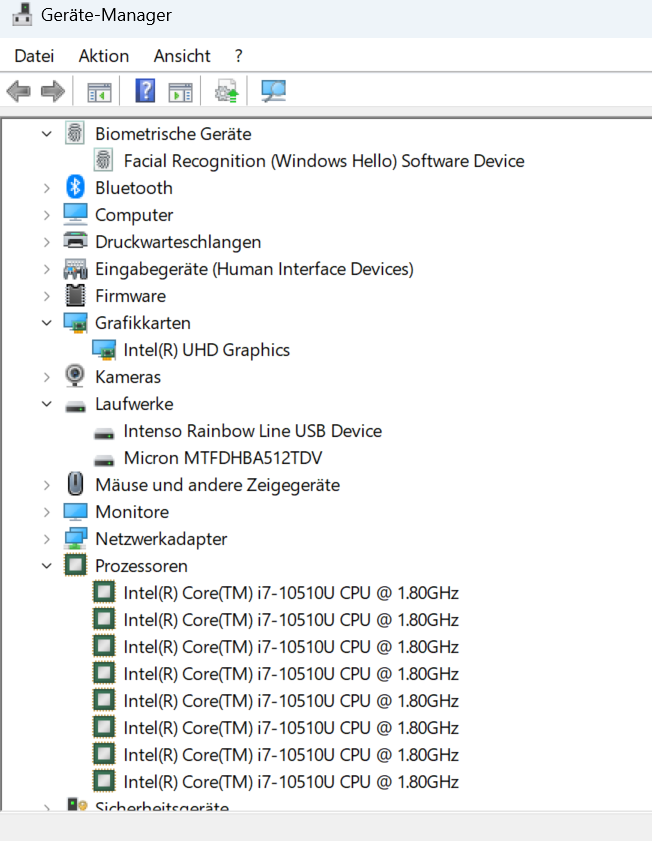Expand the Netzwerkadapter category
The image size is (652, 841).
47,539
